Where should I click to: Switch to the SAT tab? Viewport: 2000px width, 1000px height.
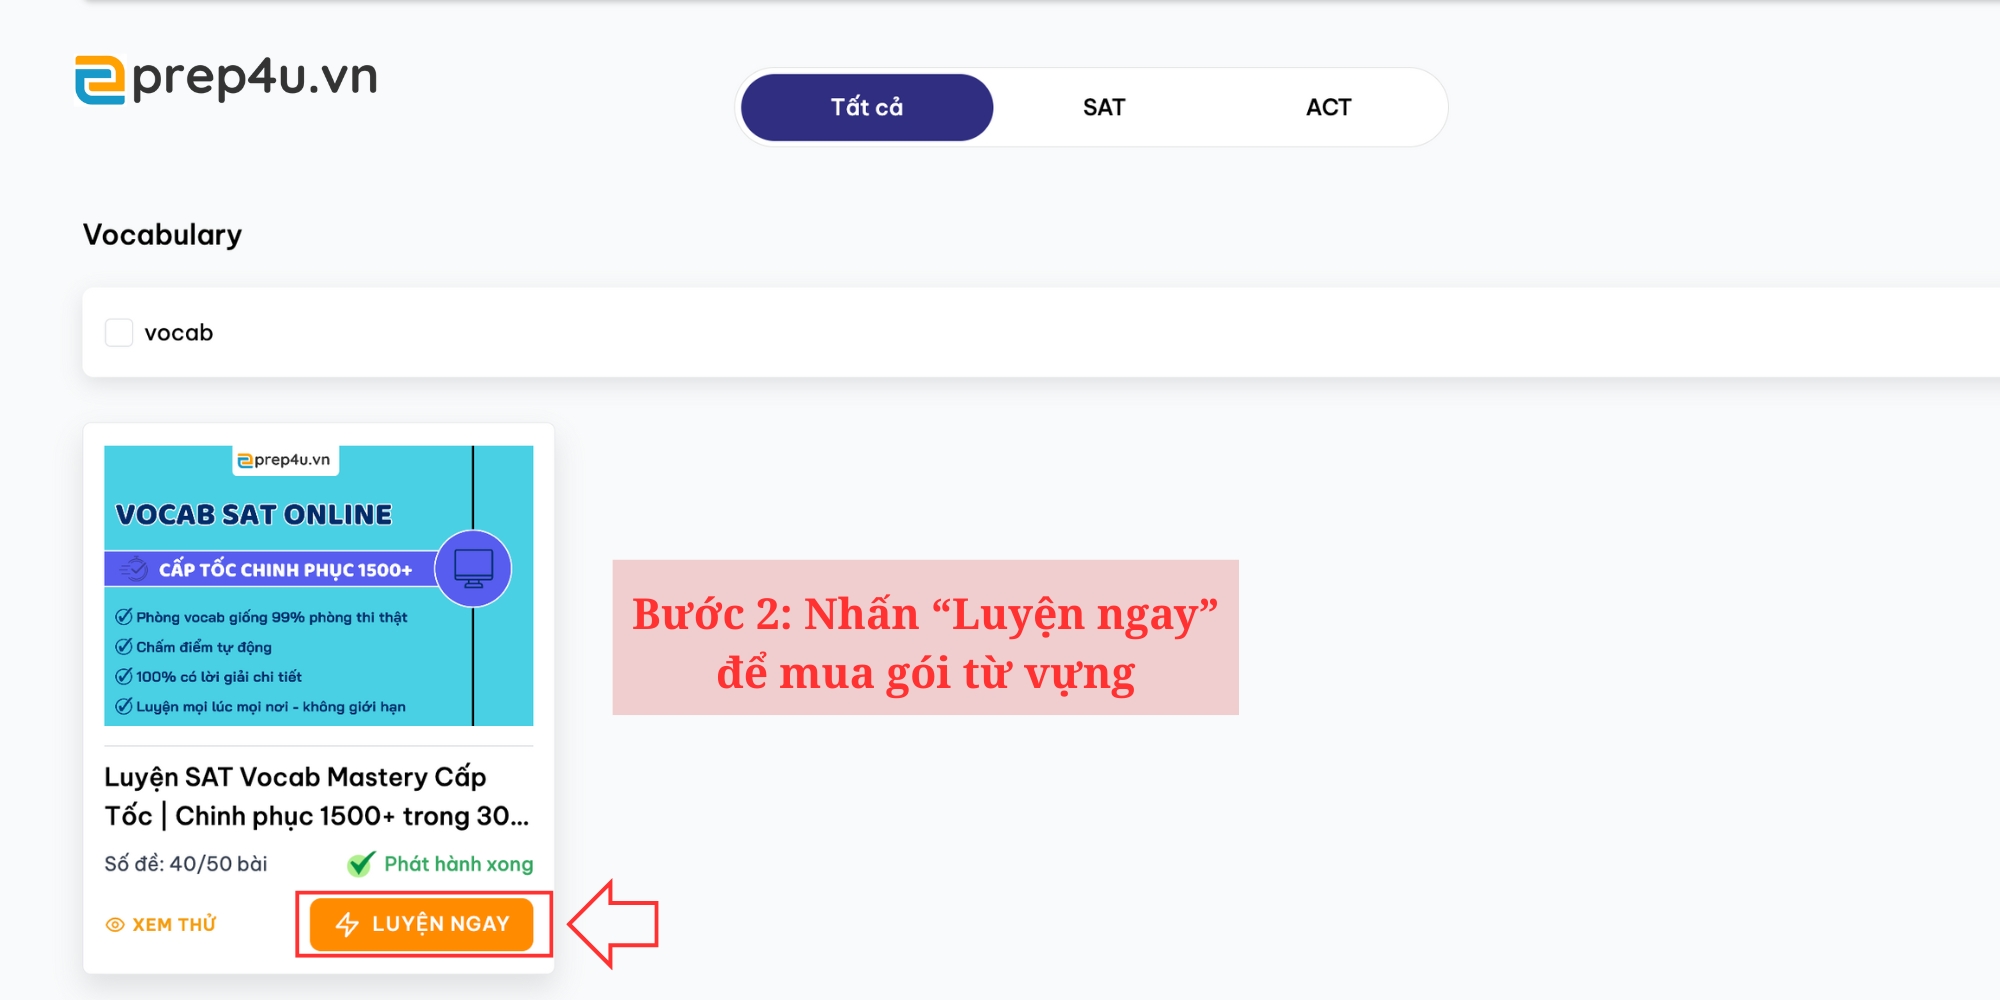click(1104, 107)
